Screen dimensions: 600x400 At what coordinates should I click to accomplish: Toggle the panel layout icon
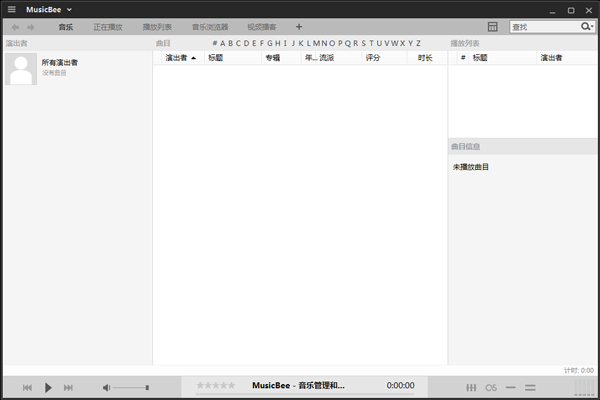[x=493, y=27]
